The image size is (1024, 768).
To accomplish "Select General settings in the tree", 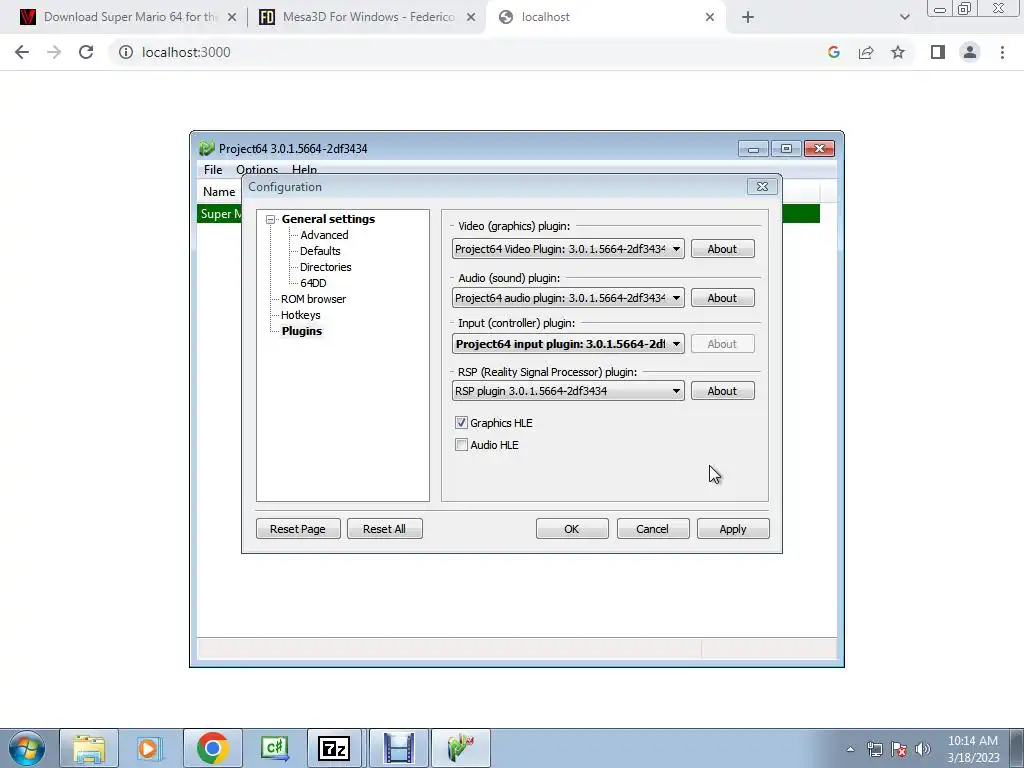I will click(328, 219).
